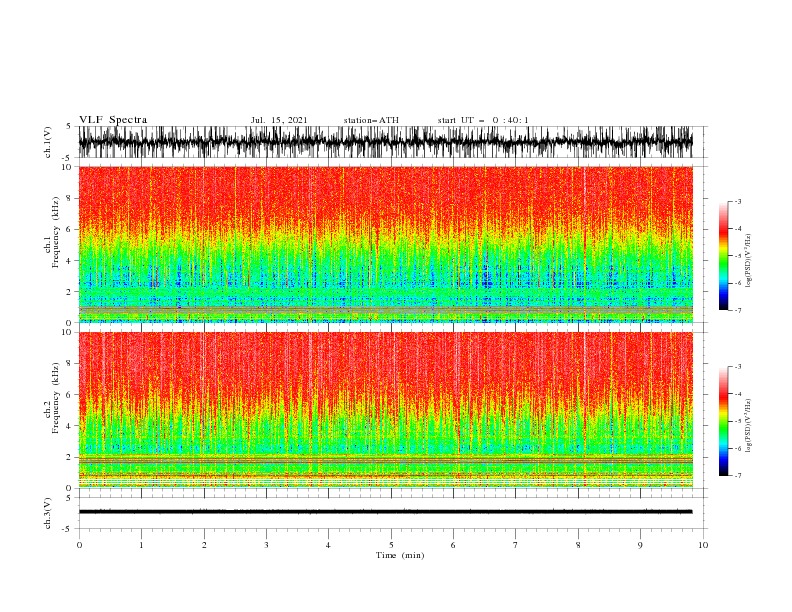Click the "VLF Spectra" title text
Image resolution: width=792 pixels, height=612 pixels.
tap(113, 120)
